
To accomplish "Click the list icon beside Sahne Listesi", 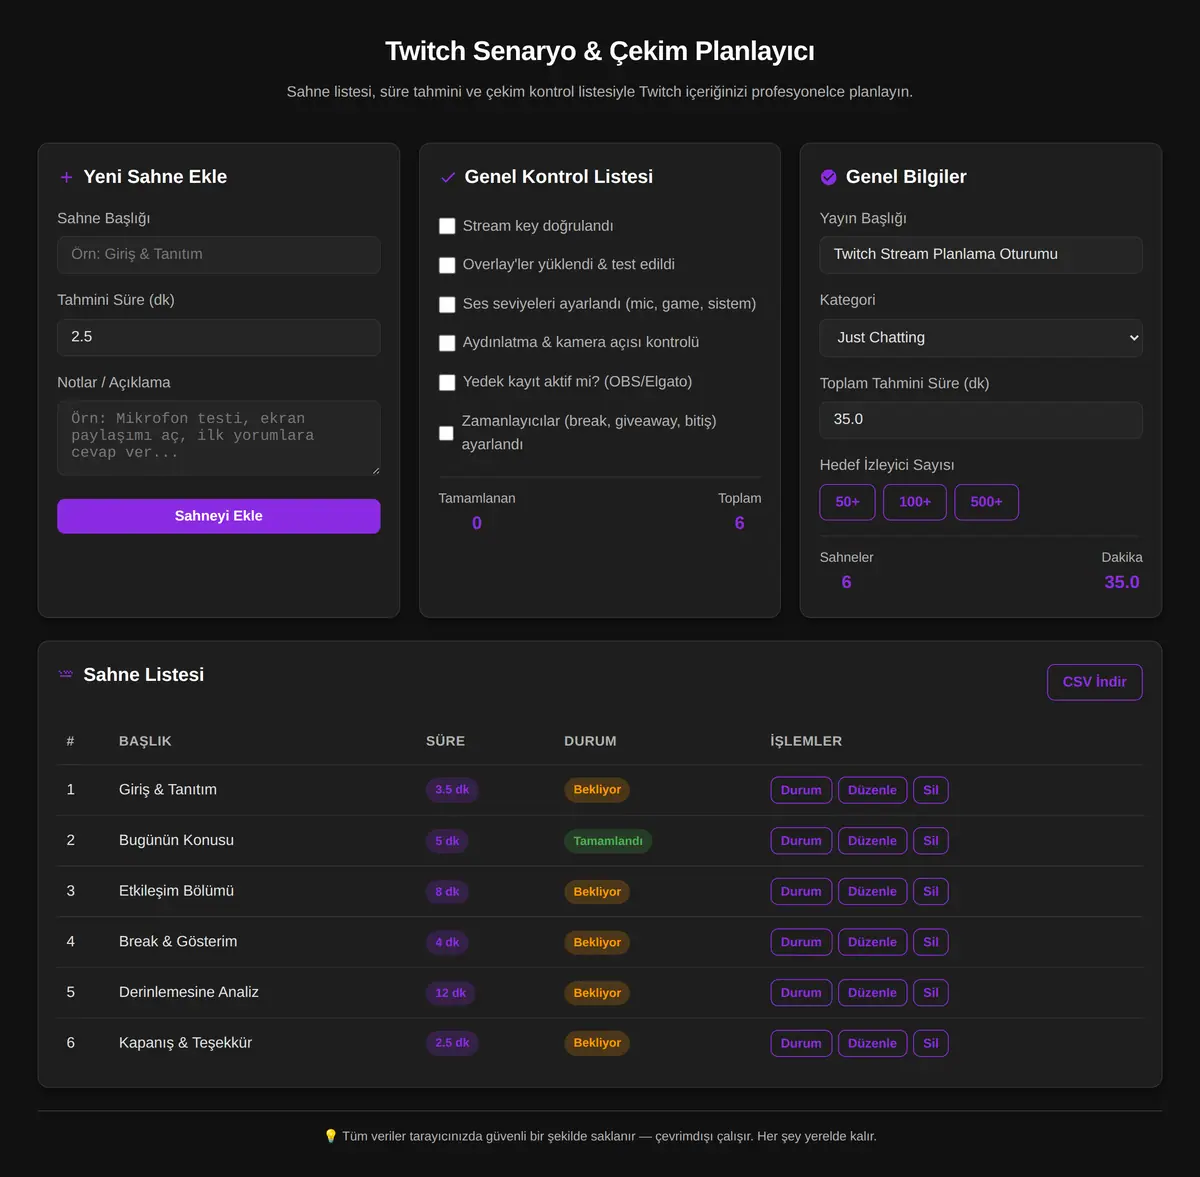I will tap(66, 674).
